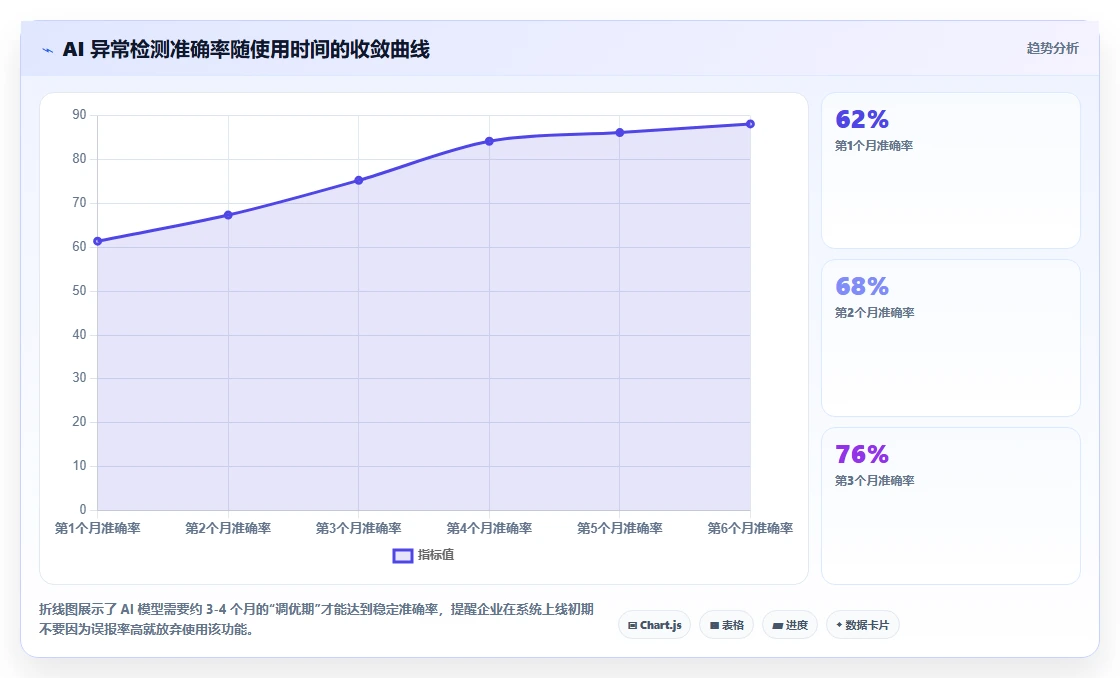Click the icon inside the 进度 chip

pyautogui.click(x=778, y=626)
